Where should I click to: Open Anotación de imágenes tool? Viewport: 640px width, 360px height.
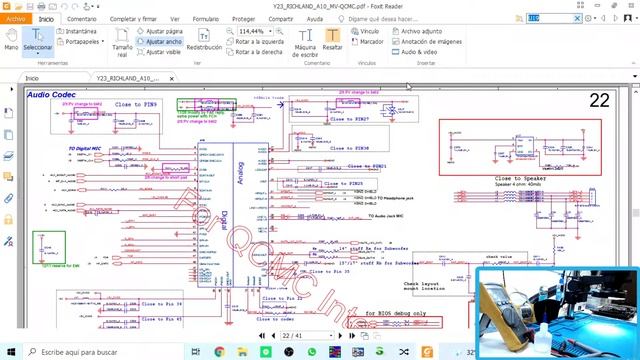[427, 42]
